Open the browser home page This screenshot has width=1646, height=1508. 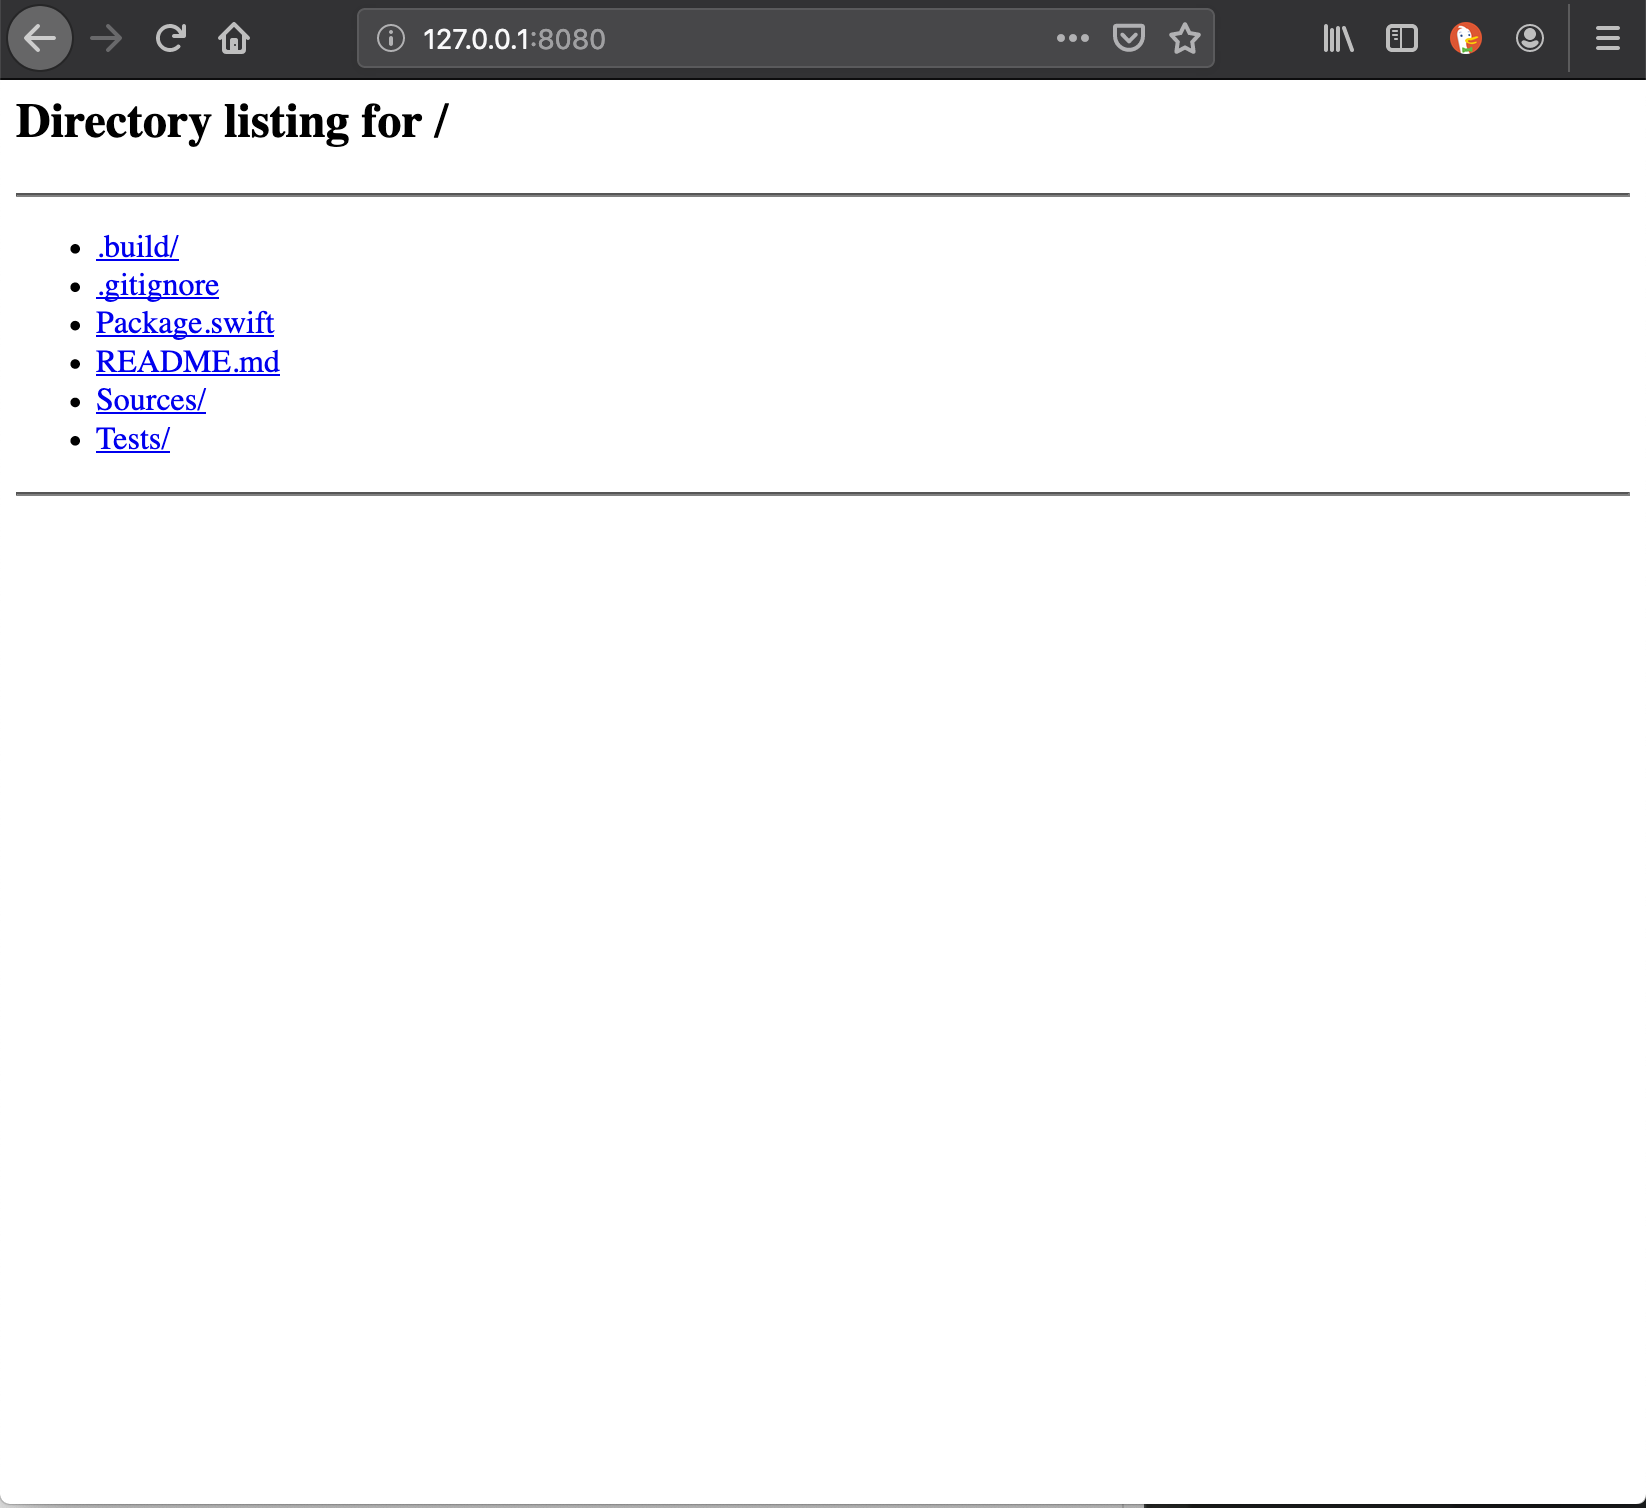pyautogui.click(x=234, y=39)
